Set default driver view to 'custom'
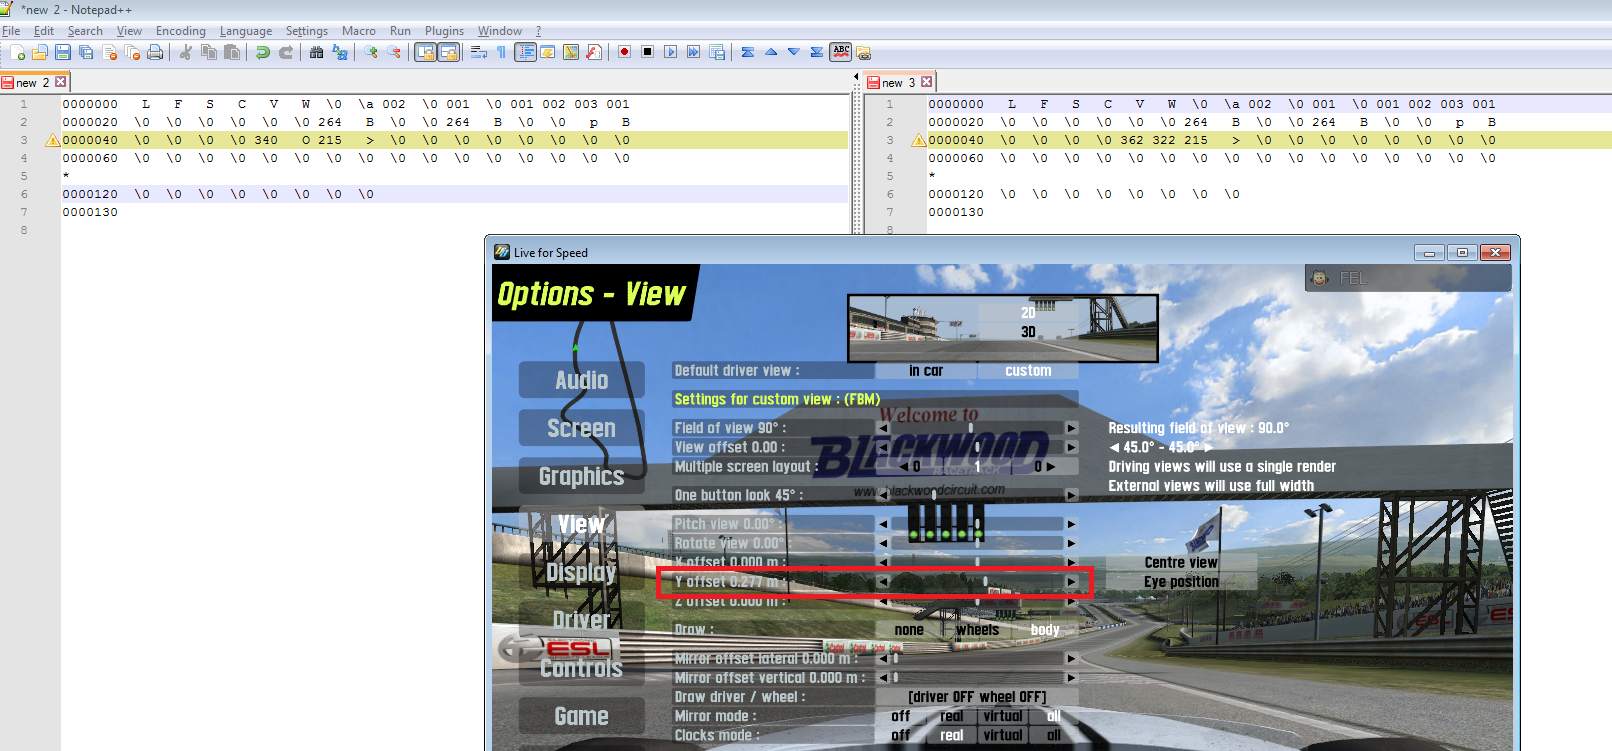The image size is (1612, 751). [1028, 371]
